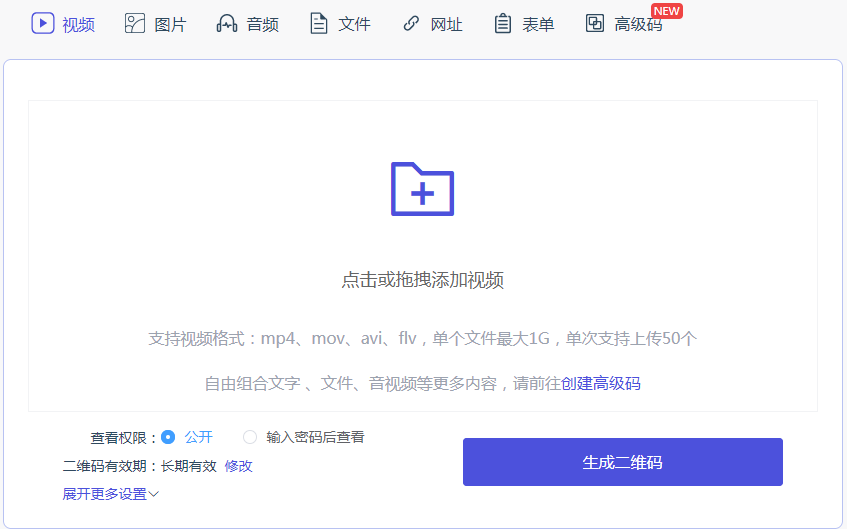Click the folder plus upload icon
Viewport: 847px width, 529px height.
(x=422, y=188)
